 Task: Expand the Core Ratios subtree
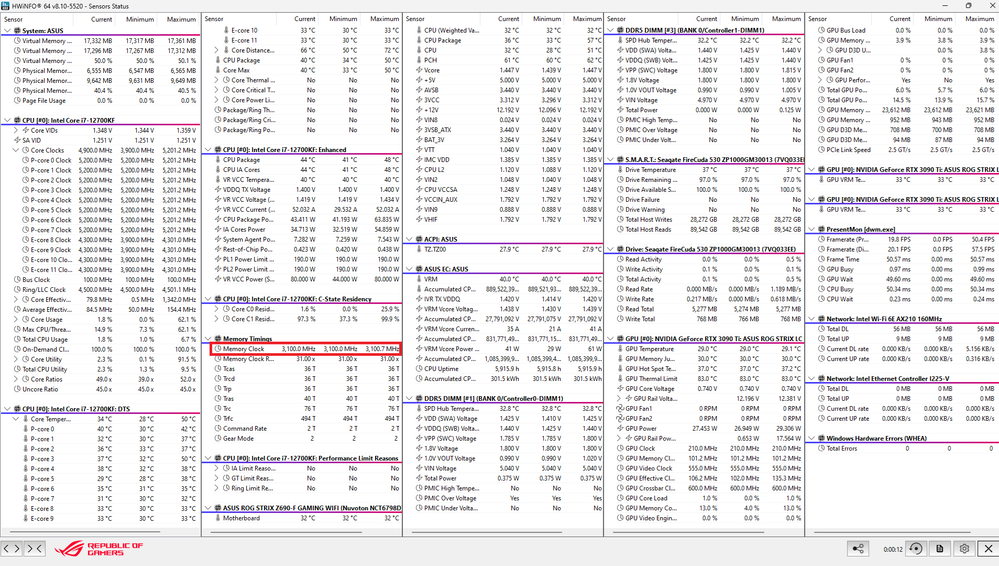15,379
